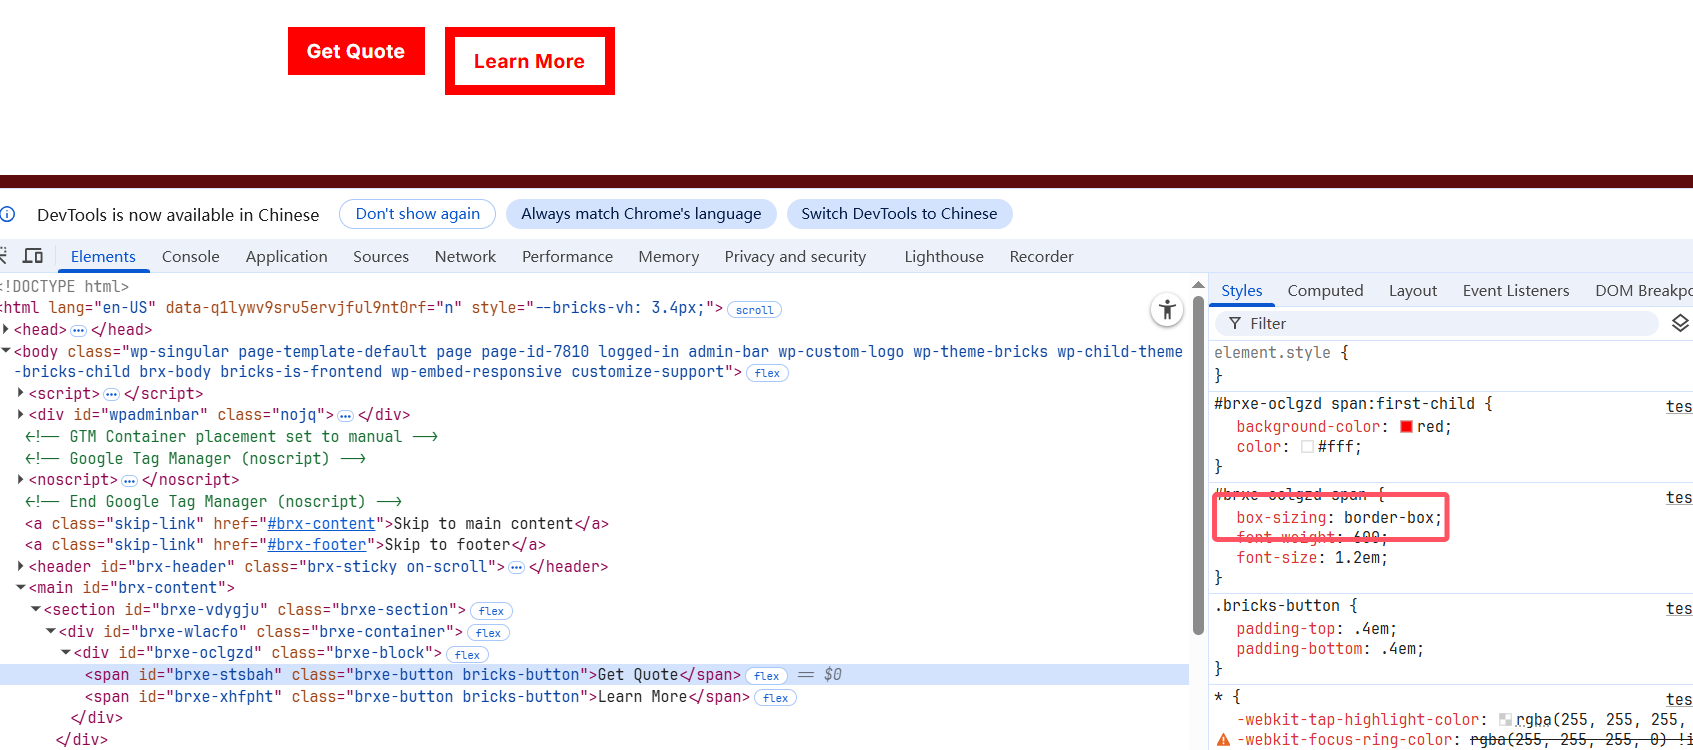Click the Learn More button on page

[529, 61]
